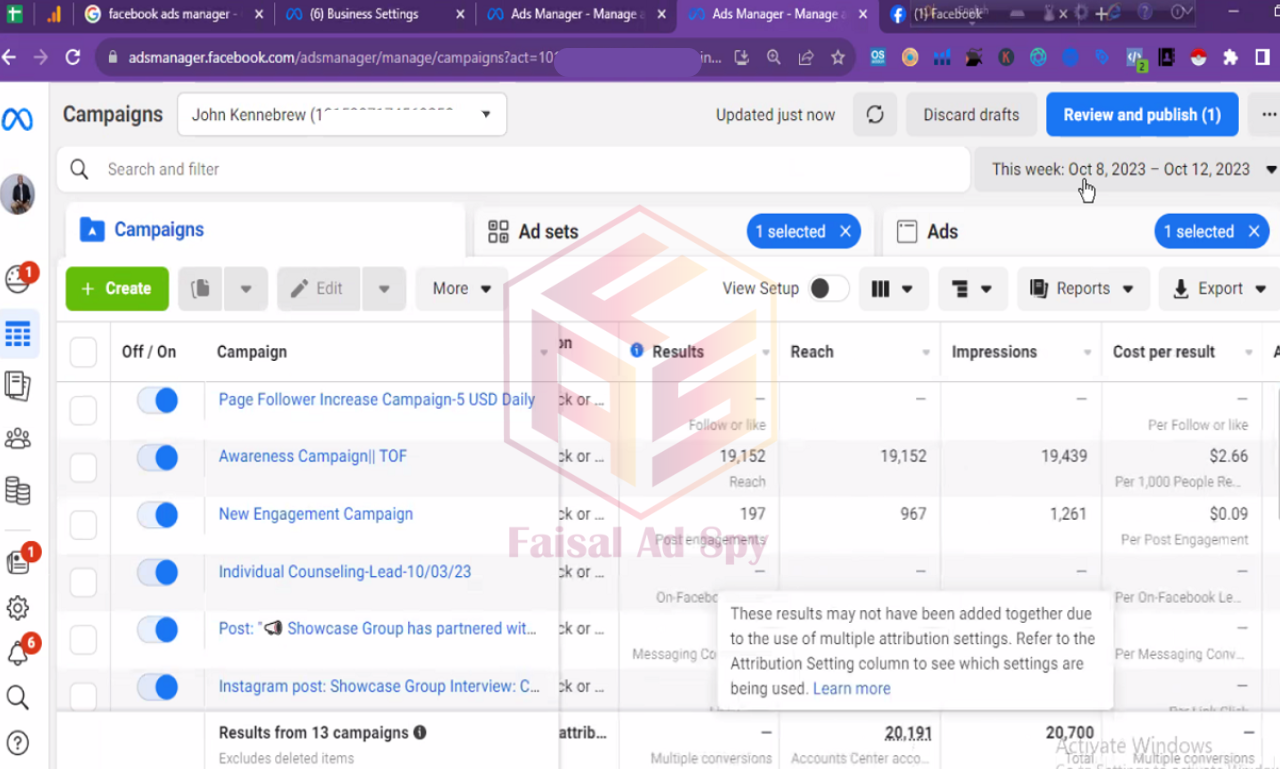Click the search magnifier in left sidebar
The height and width of the screenshot is (769, 1280).
click(x=17, y=697)
